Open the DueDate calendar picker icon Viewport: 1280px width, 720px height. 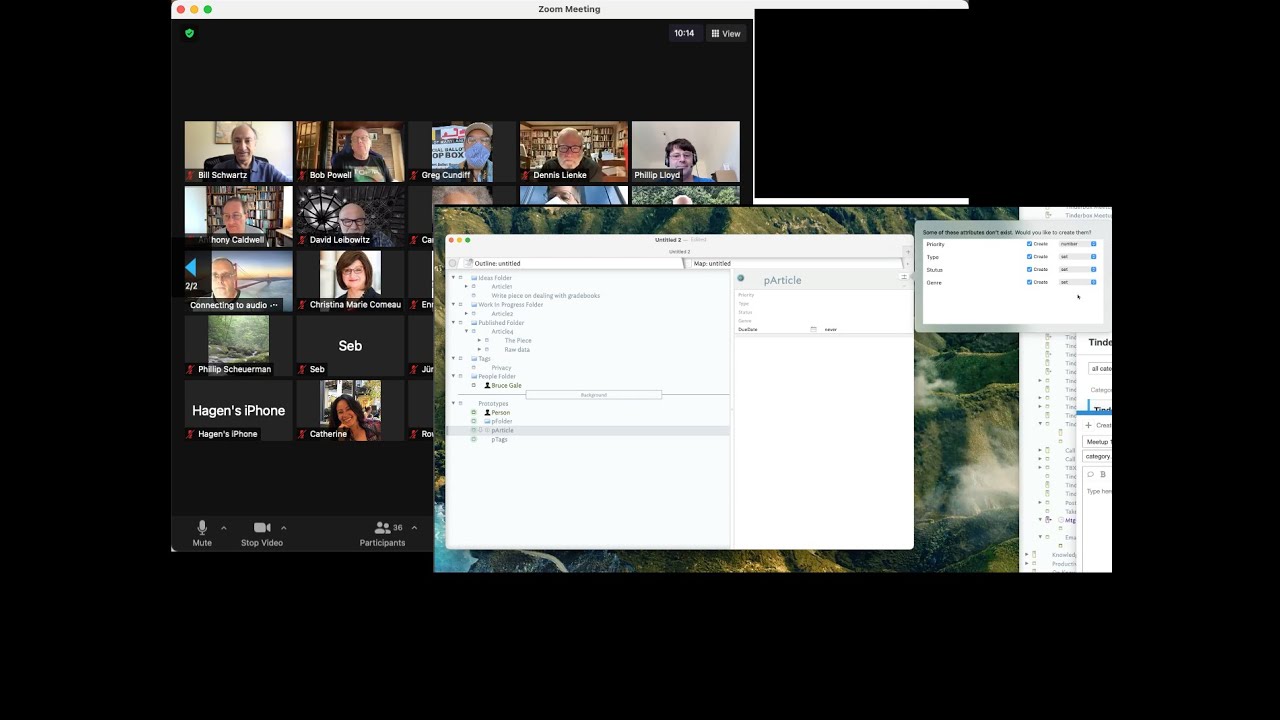tap(813, 329)
